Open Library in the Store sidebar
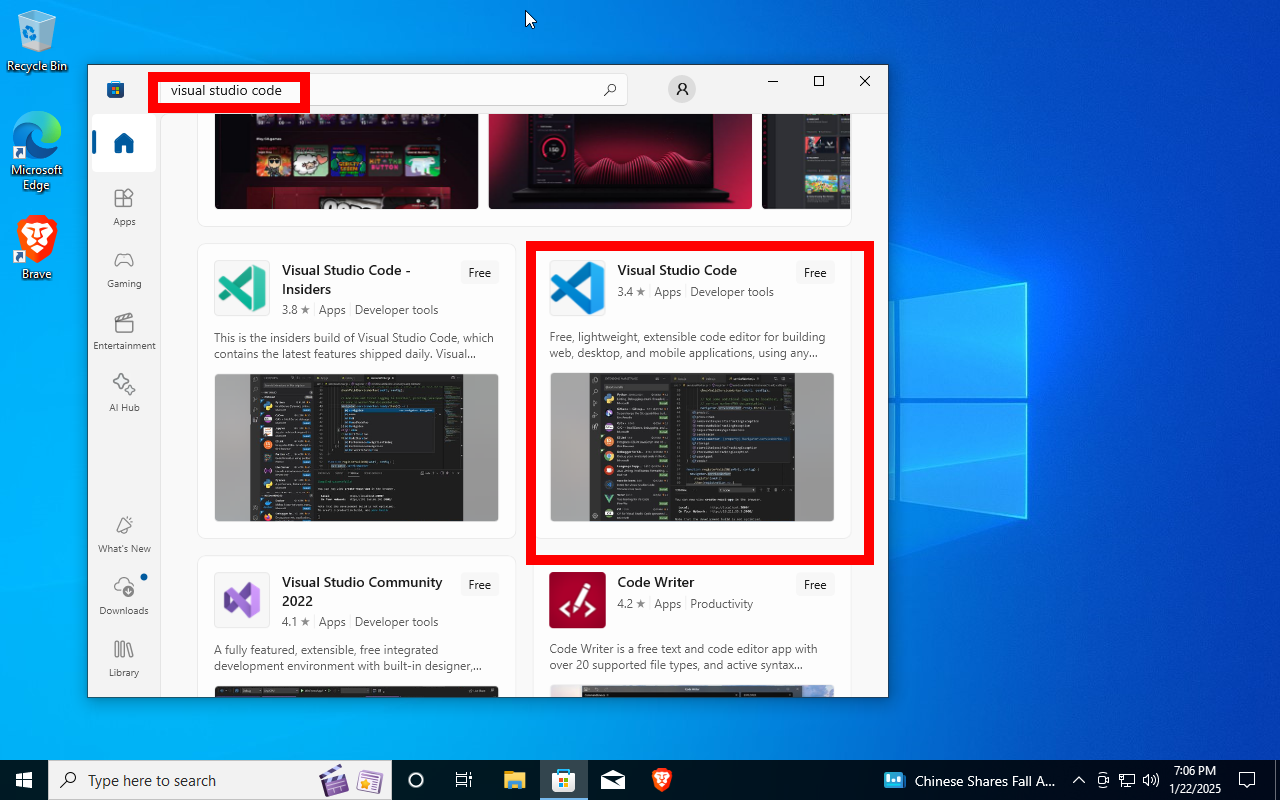This screenshot has height=800, width=1280. 124,658
